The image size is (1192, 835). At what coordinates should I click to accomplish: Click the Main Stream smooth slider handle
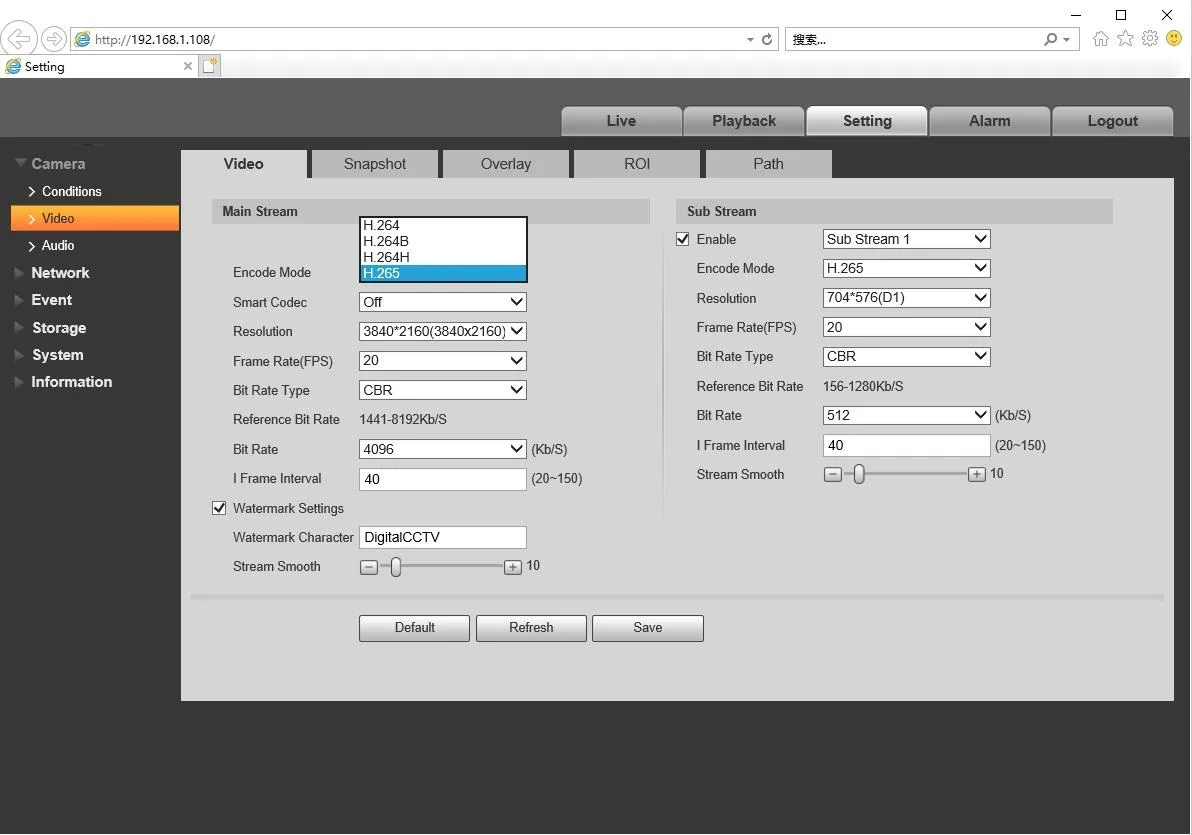pos(395,567)
